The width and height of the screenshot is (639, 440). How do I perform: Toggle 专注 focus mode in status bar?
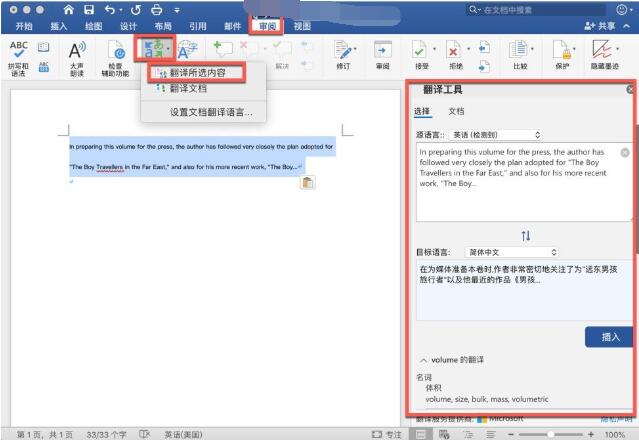387,434
